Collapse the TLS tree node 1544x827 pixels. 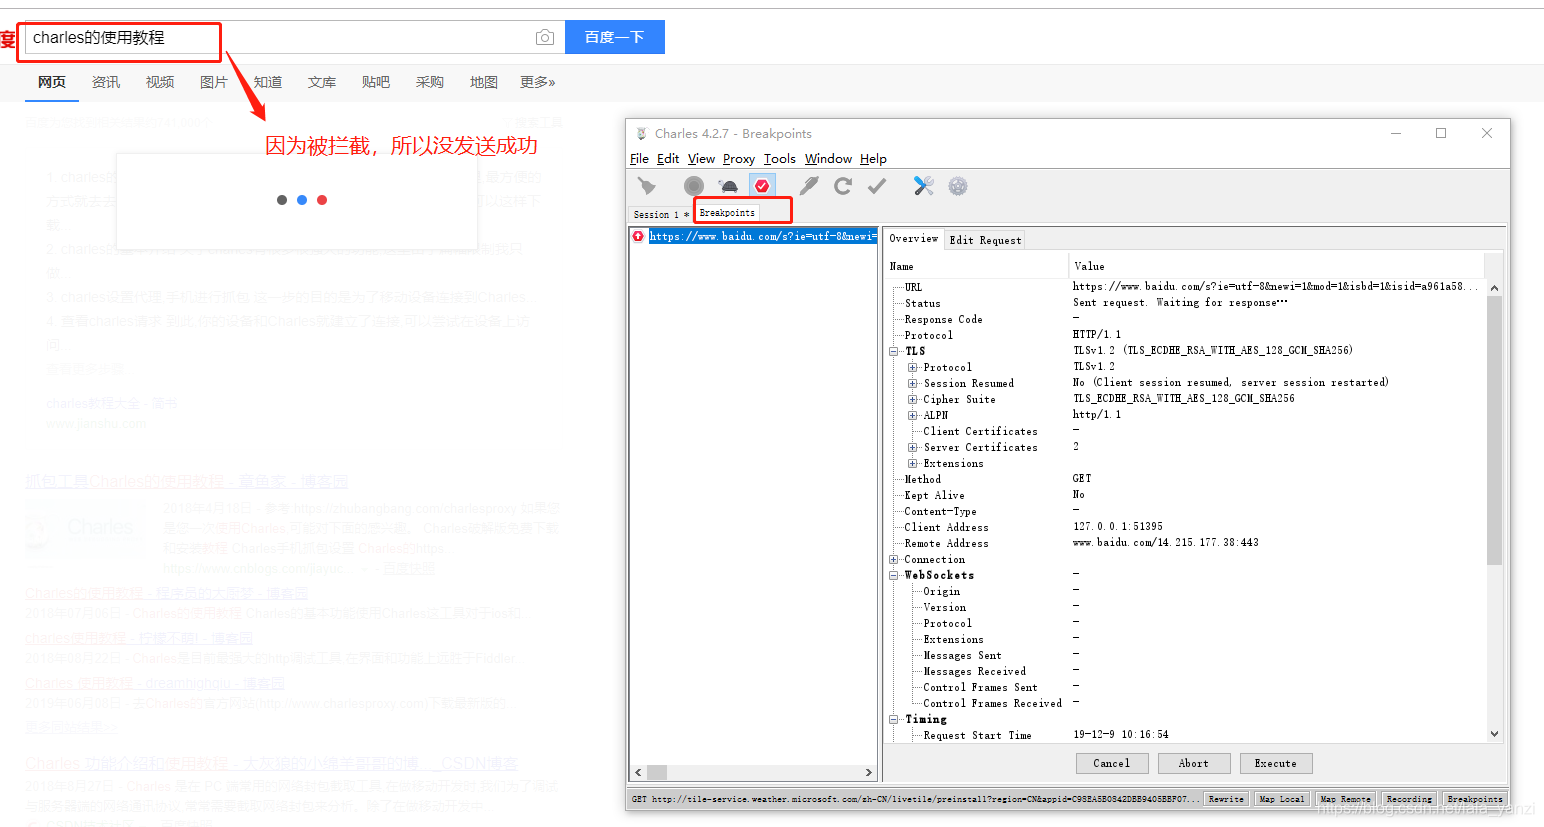point(894,351)
